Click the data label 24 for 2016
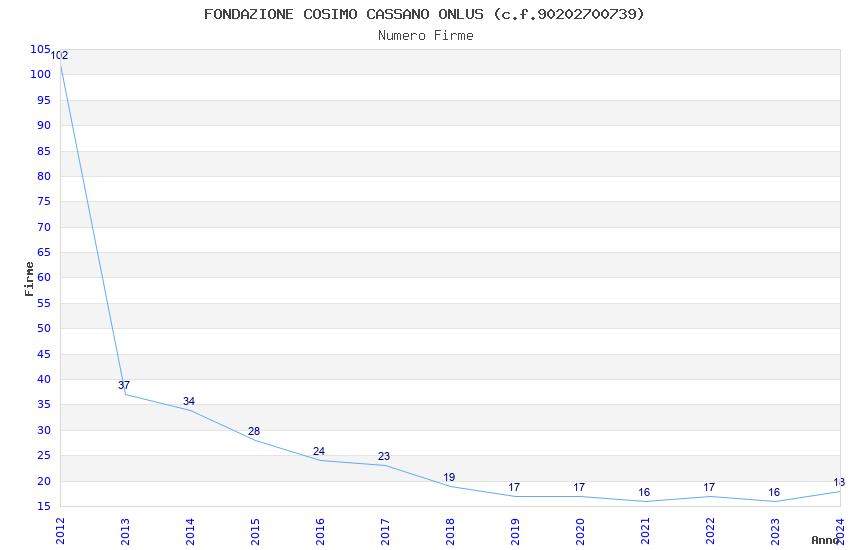The width and height of the screenshot is (850, 550). (x=319, y=451)
